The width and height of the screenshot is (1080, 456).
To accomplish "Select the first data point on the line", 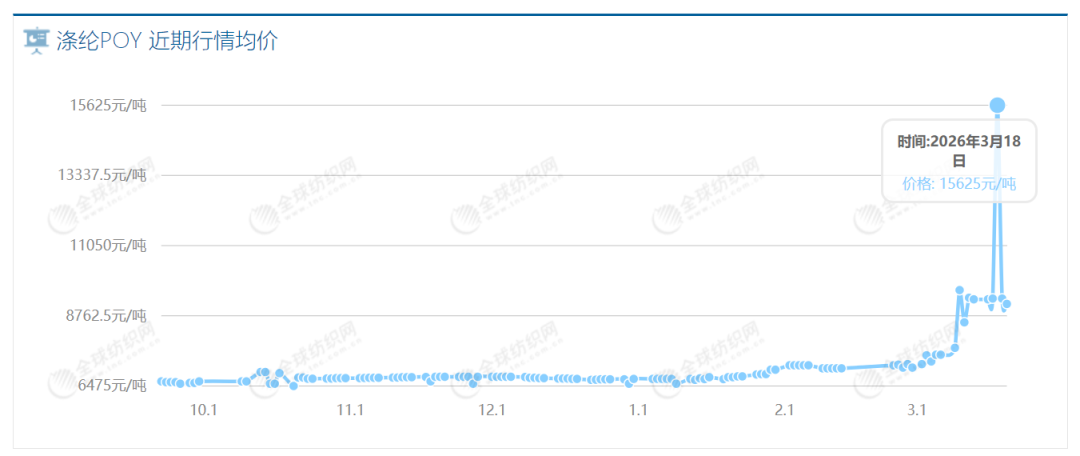I will [x=161, y=381].
